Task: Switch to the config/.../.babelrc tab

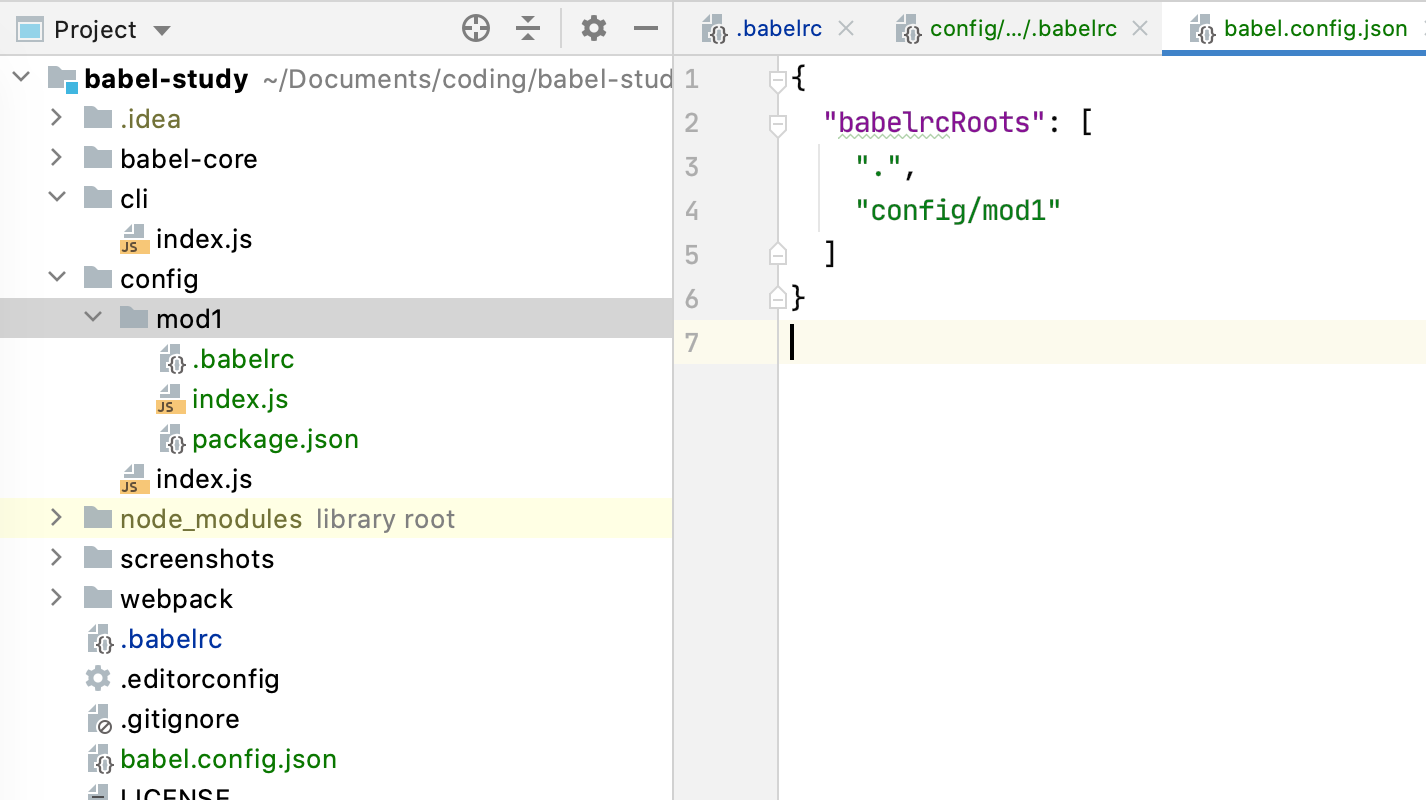Action: coord(1023,28)
